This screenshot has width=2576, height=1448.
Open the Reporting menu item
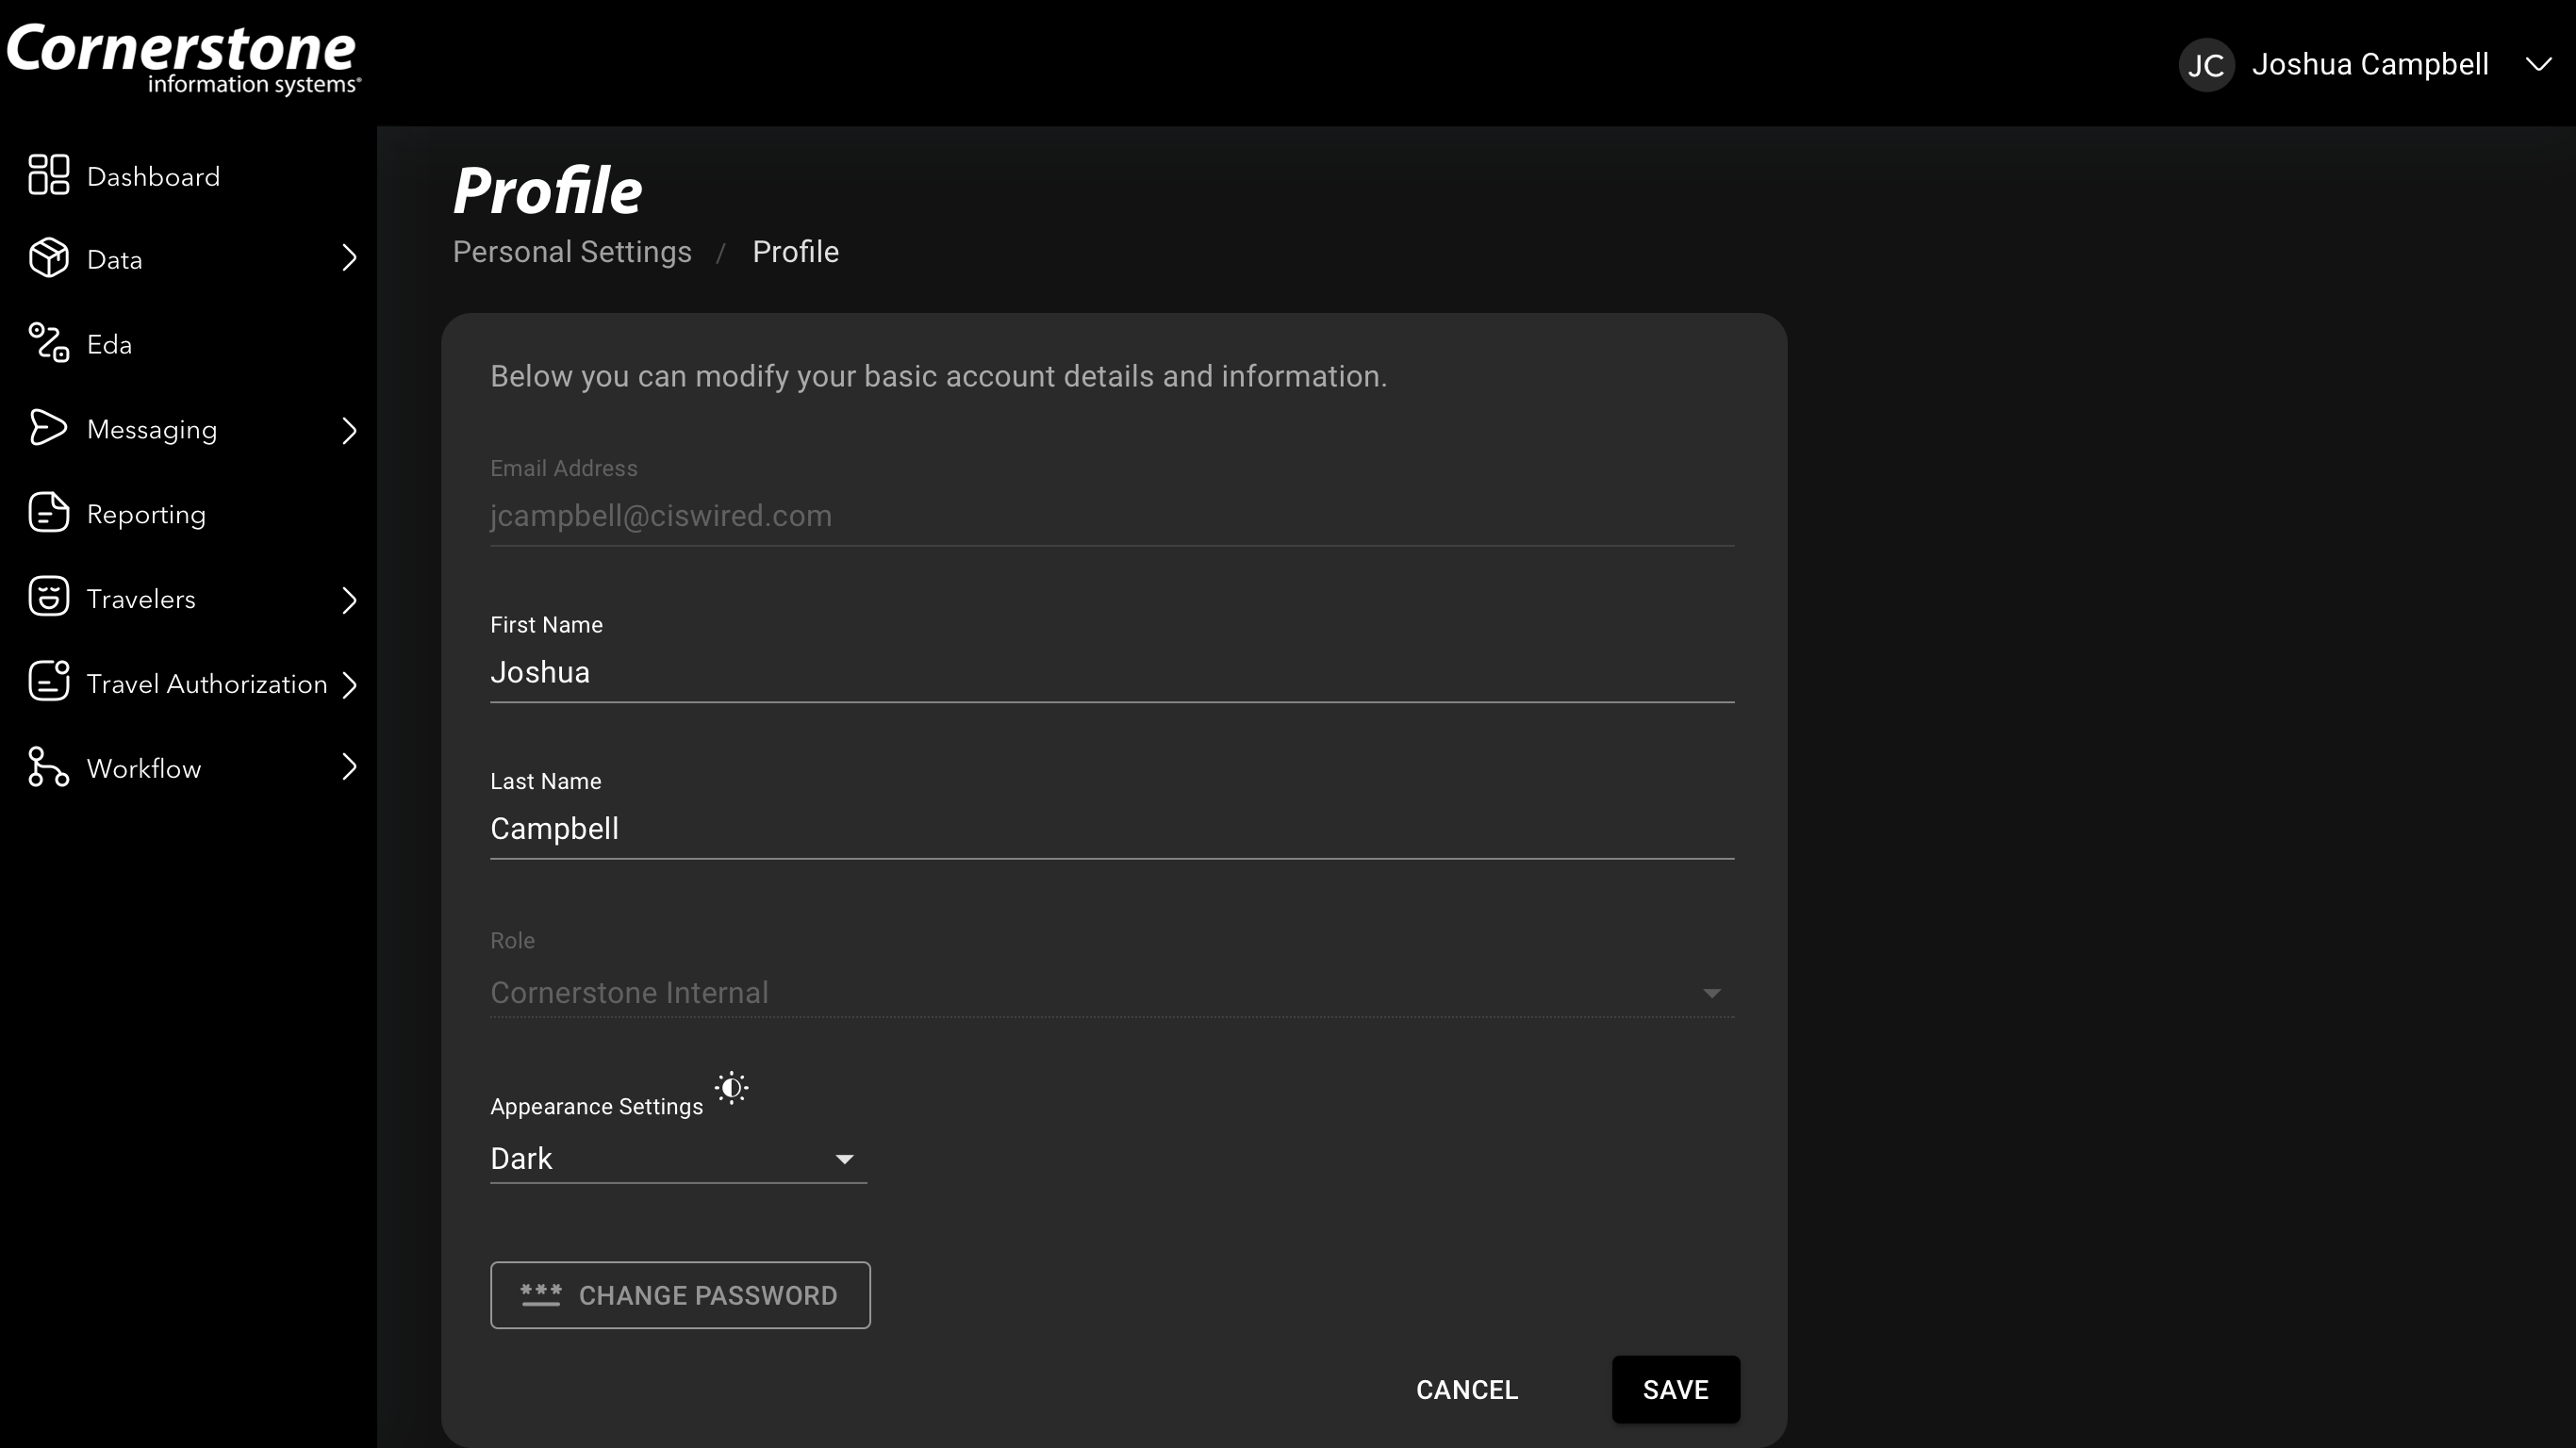point(146,514)
